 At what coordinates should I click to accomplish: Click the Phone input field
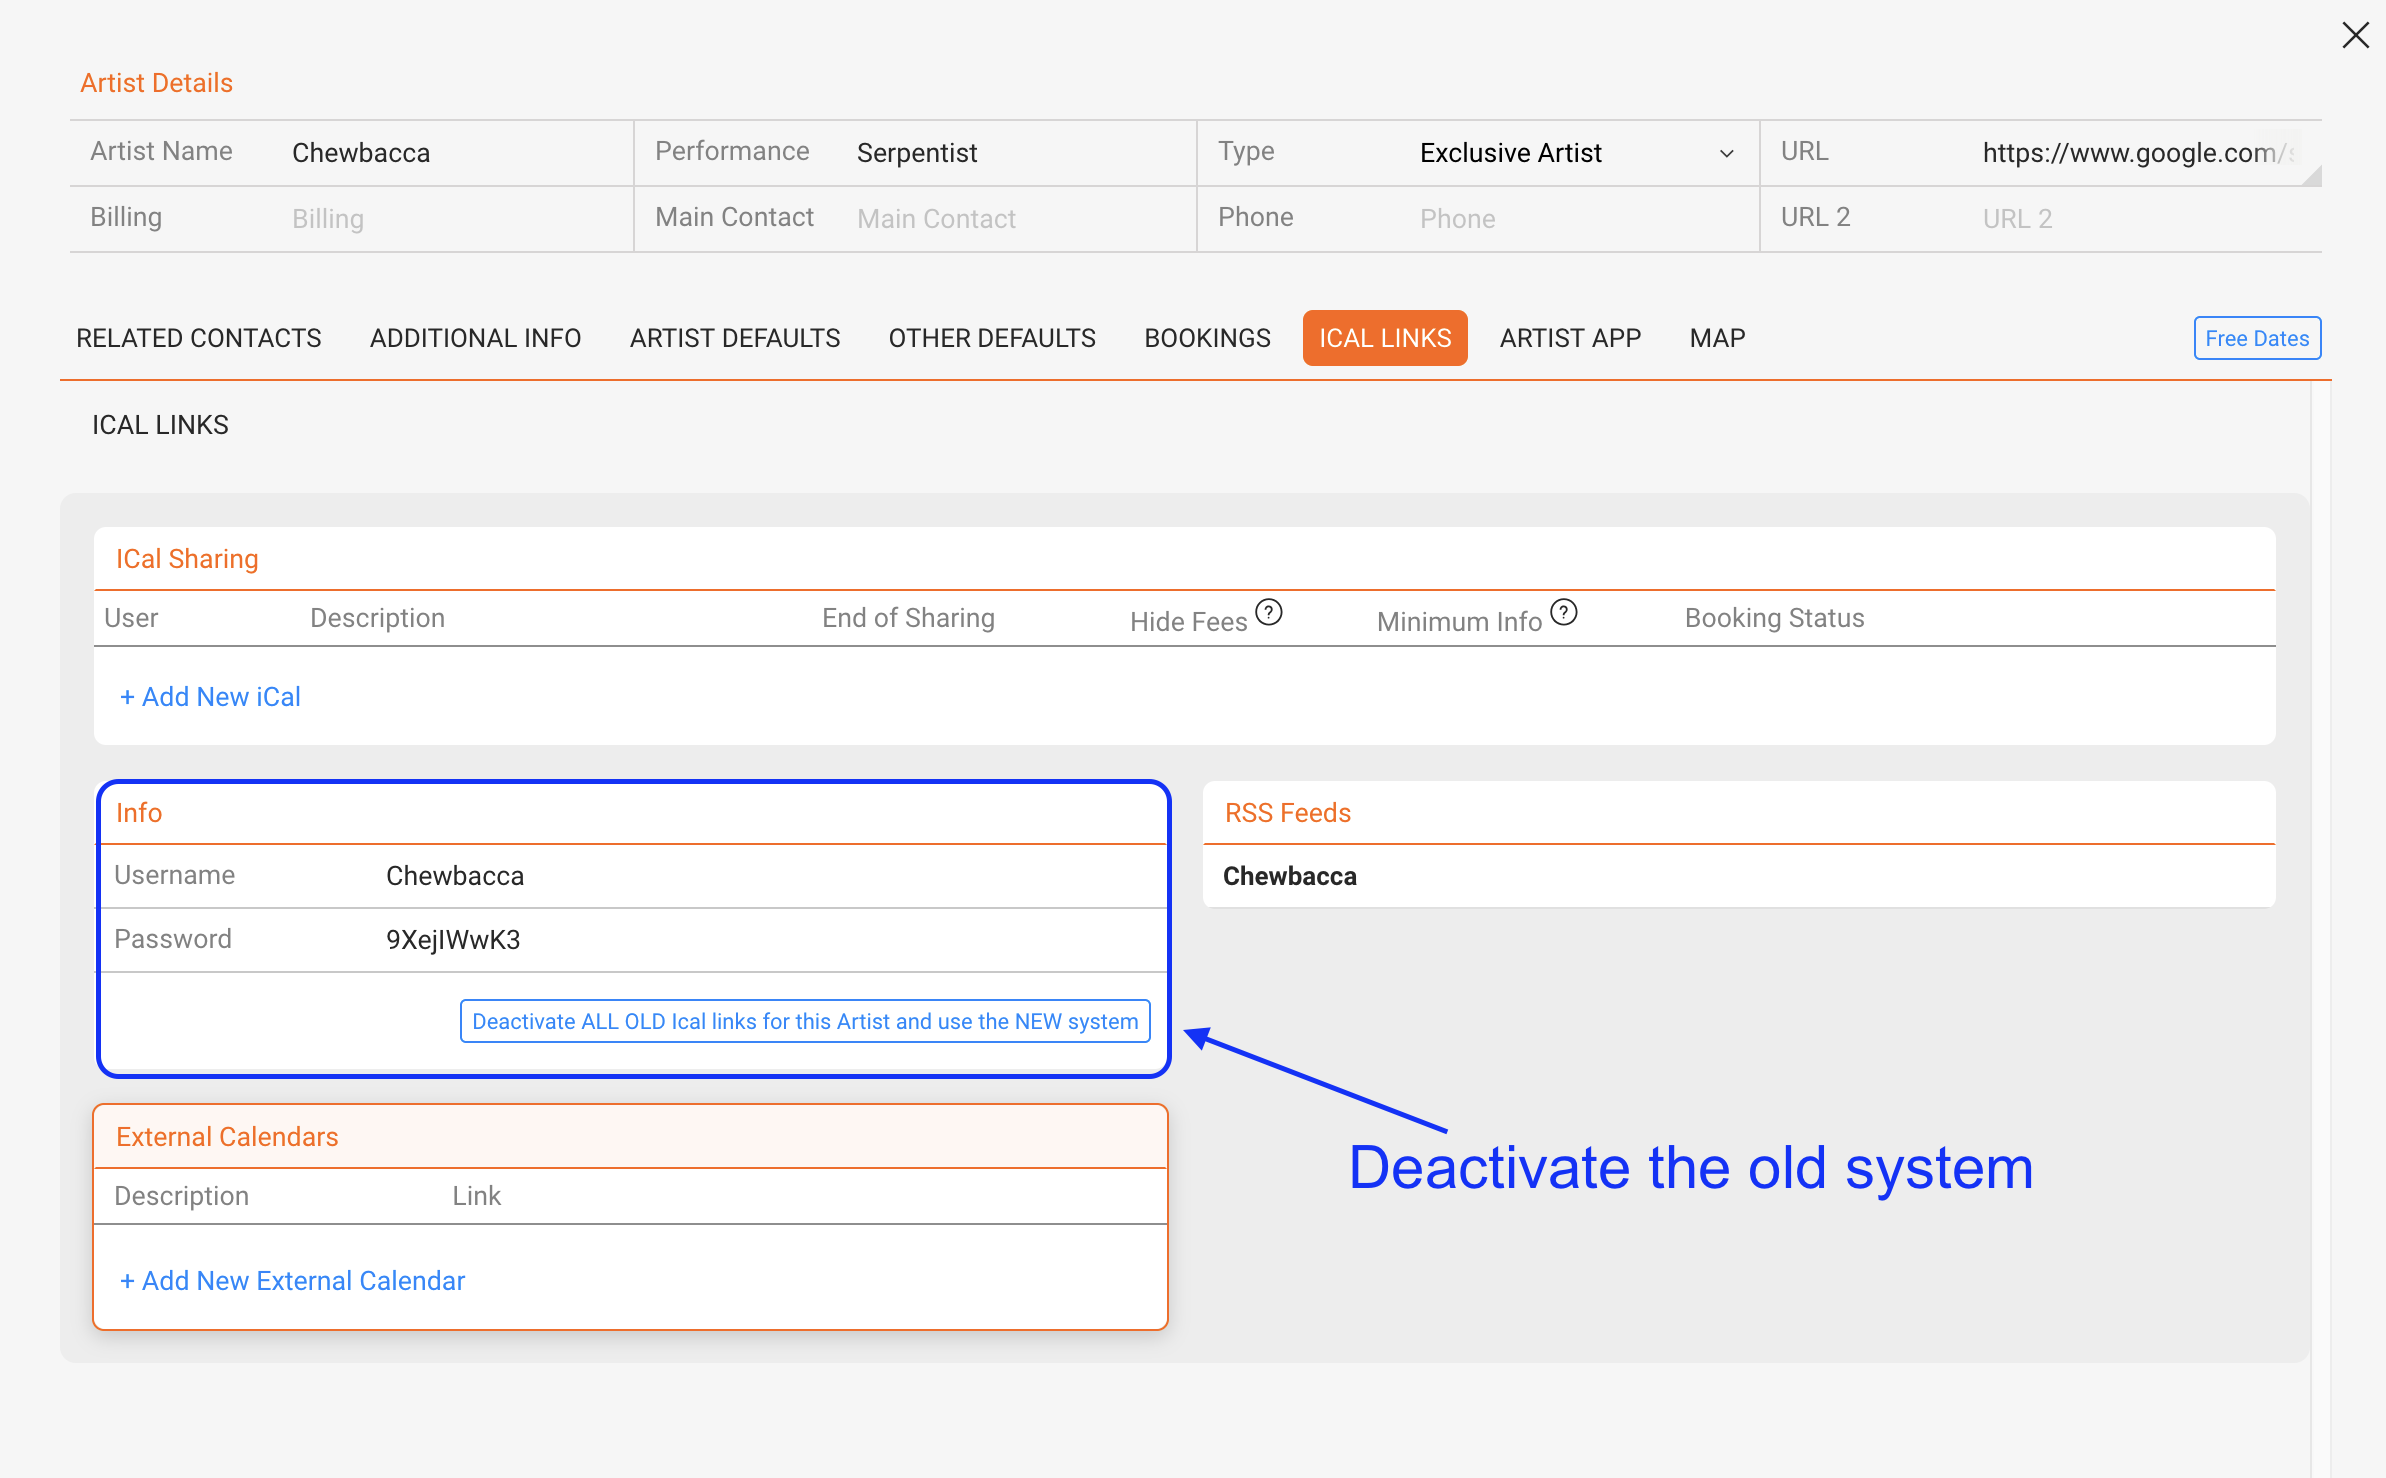(x=1582, y=219)
